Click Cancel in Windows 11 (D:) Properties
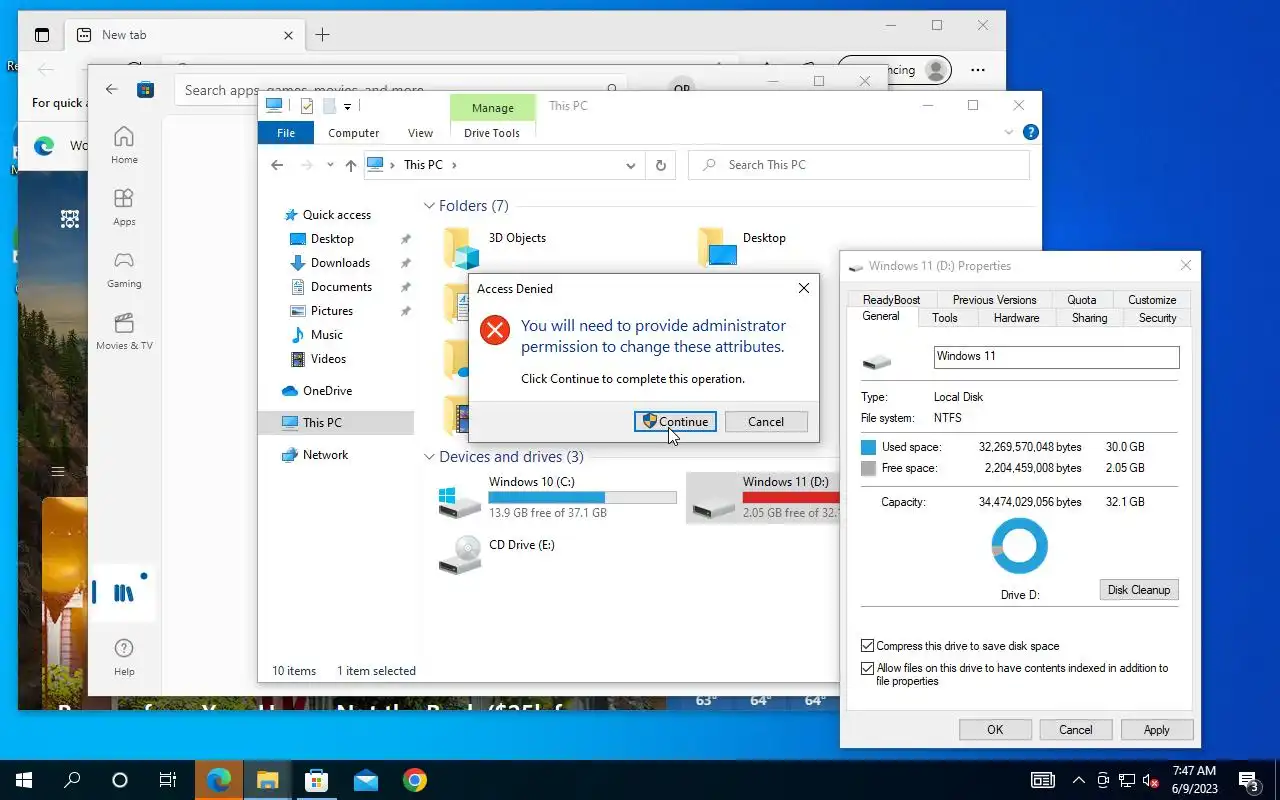 click(x=1076, y=729)
